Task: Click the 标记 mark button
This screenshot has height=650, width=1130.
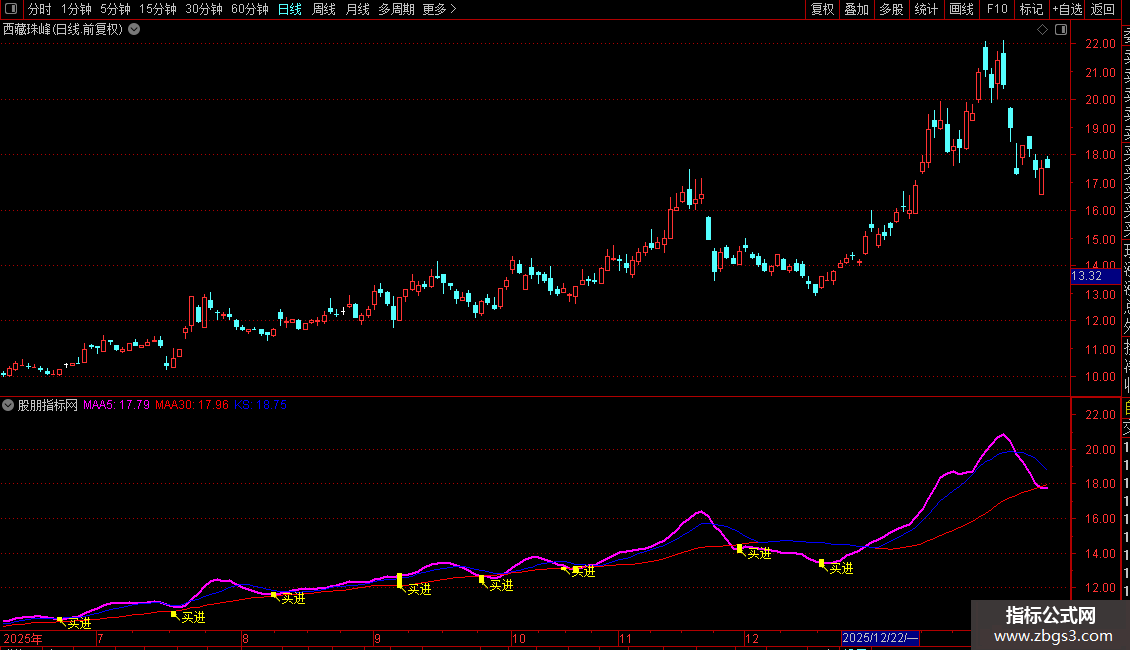Action: [1031, 9]
